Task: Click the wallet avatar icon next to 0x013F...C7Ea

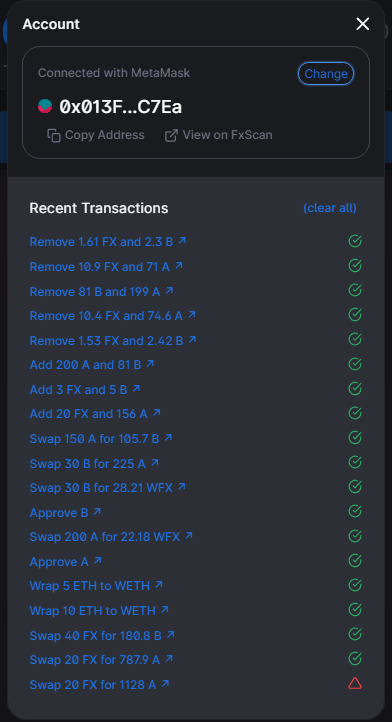Action: pos(45,106)
